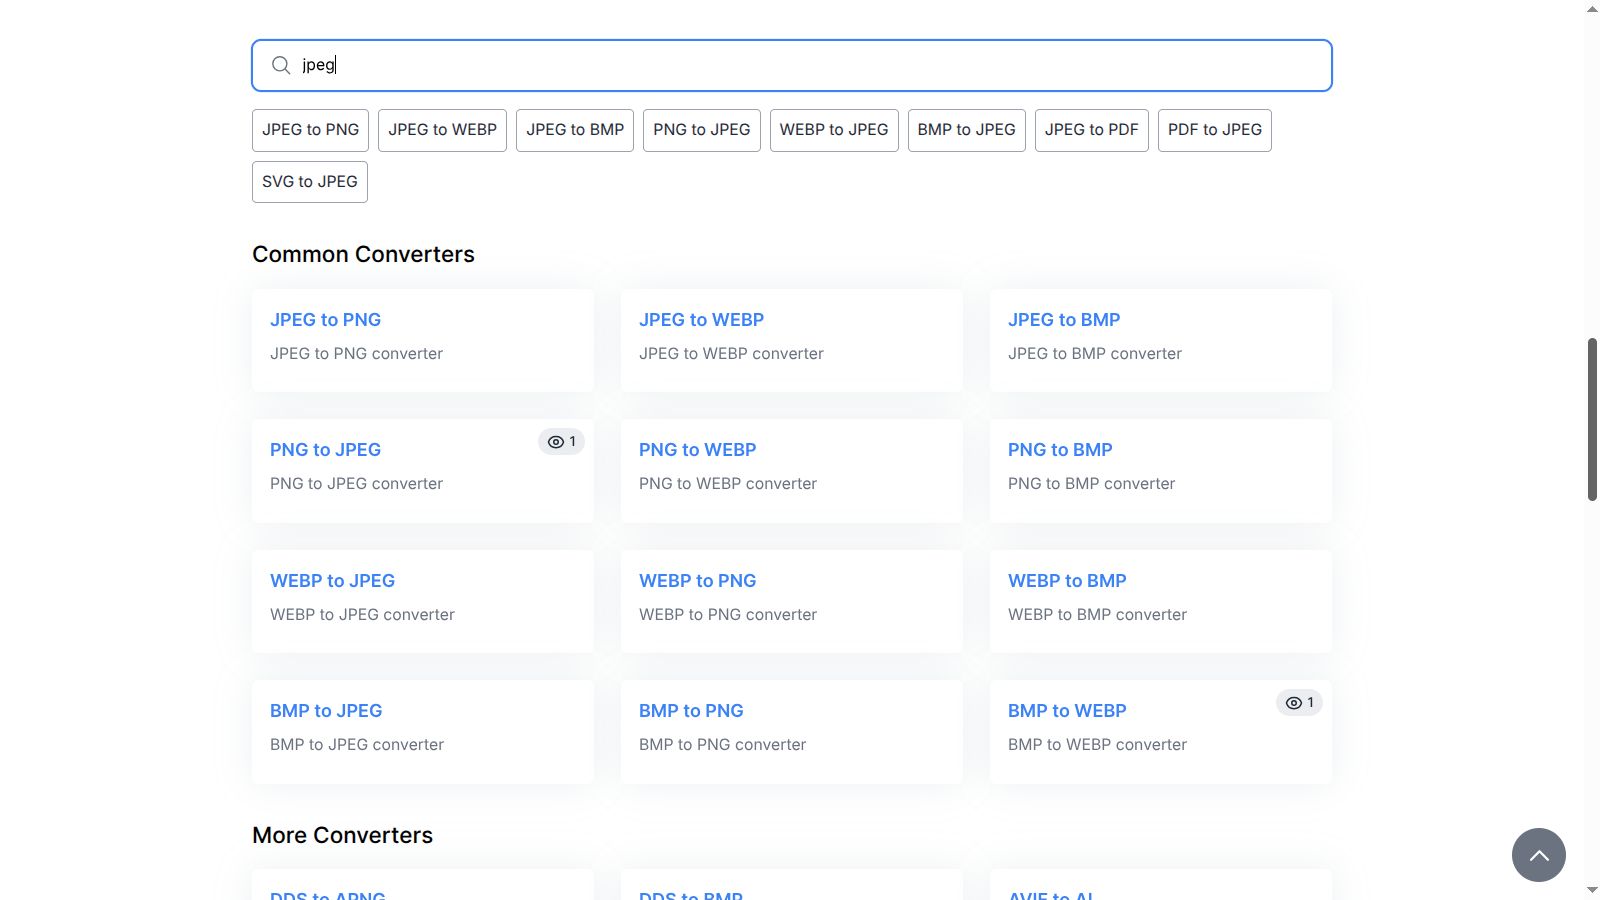Choose the SVG to JPEG suggestion chip
Image resolution: width=1600 pixels, height=900 pixels.
pos(310,182)
